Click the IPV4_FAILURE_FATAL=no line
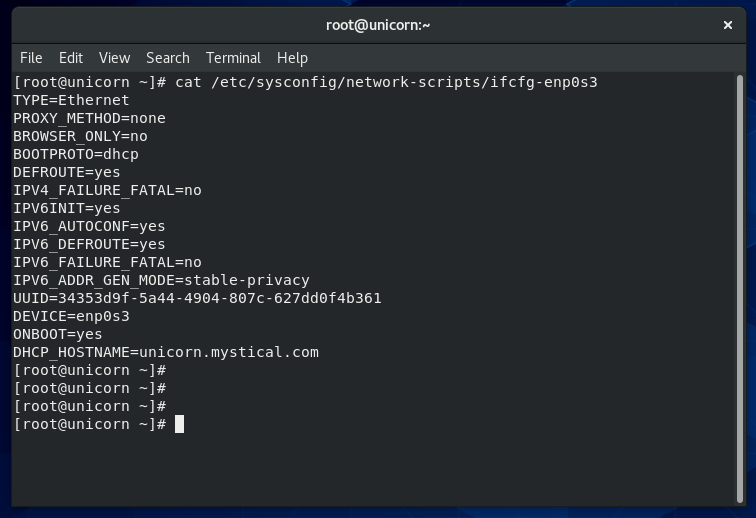 pyautogui.click(x=107, y=190)
